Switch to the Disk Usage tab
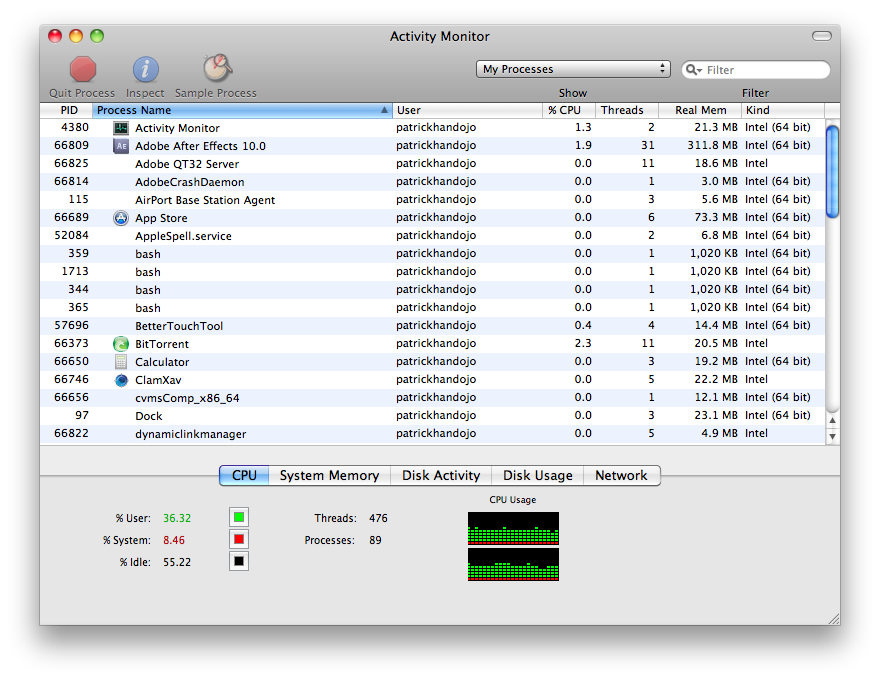Viewport: 880px width, 680px height. tap(538, 475)
